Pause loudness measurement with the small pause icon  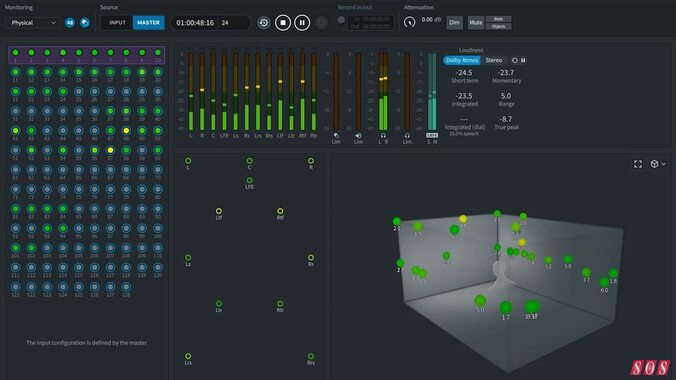pyautogui.click(x=523, y=60)
